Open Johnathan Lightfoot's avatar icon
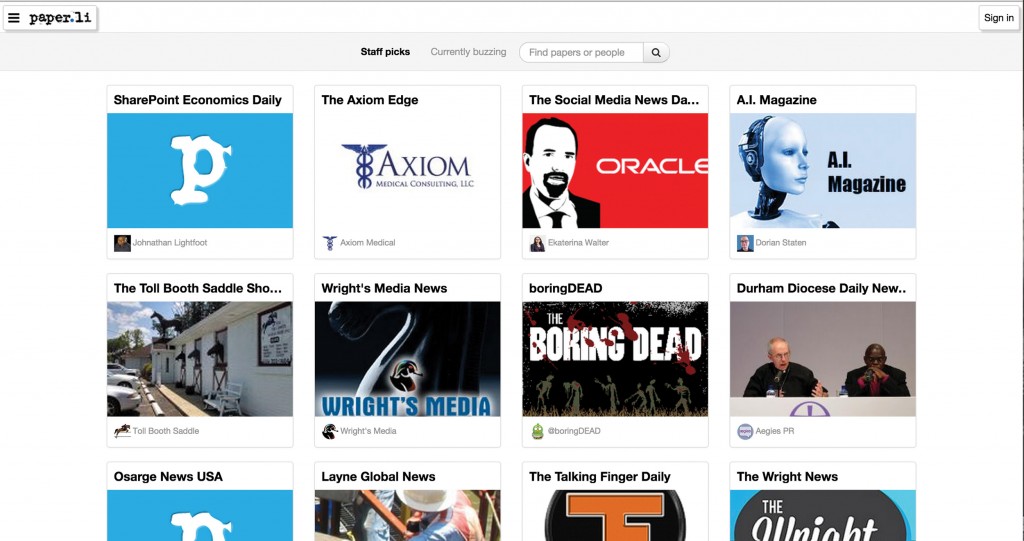 [122, 243]
